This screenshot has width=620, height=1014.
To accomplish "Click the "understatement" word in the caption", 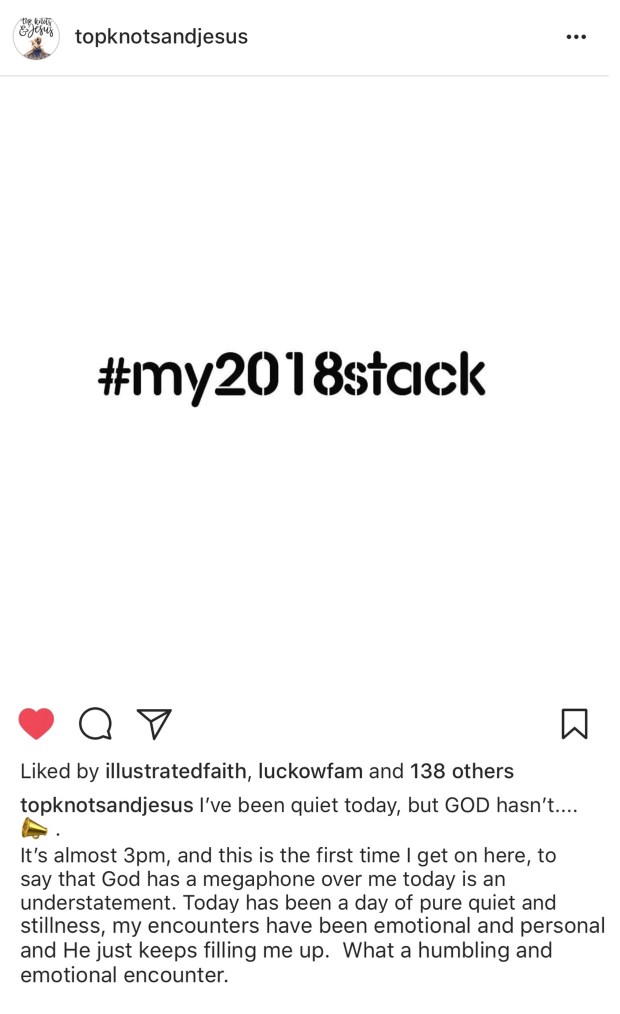I will pos(98,902).
